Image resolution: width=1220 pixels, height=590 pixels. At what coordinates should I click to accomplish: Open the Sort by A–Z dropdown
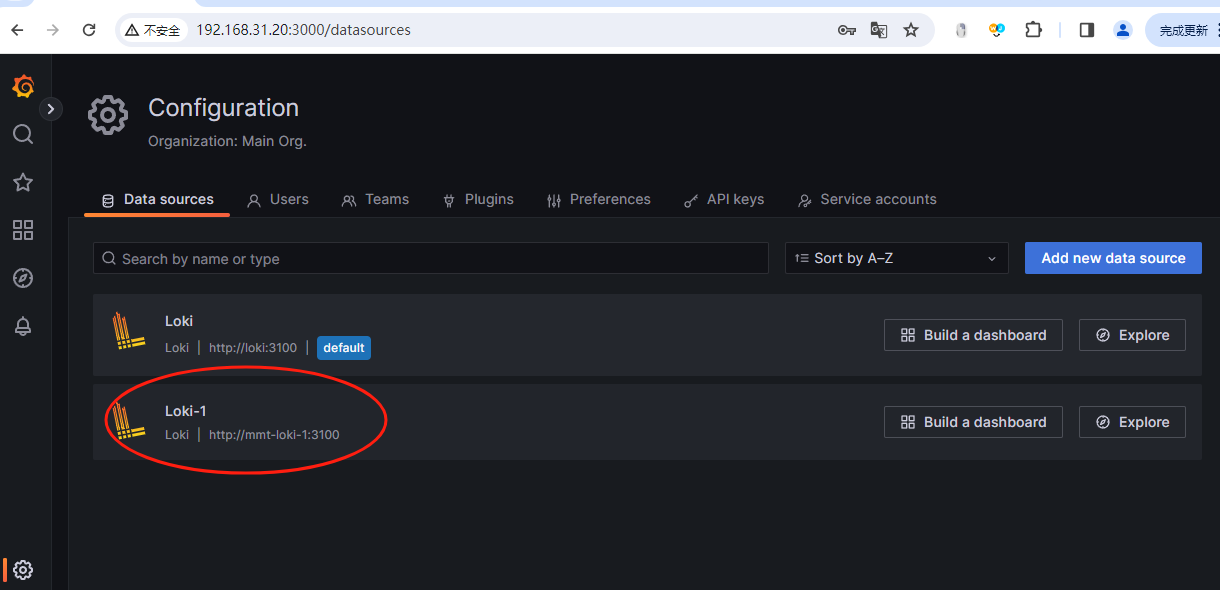coord(896,258)
